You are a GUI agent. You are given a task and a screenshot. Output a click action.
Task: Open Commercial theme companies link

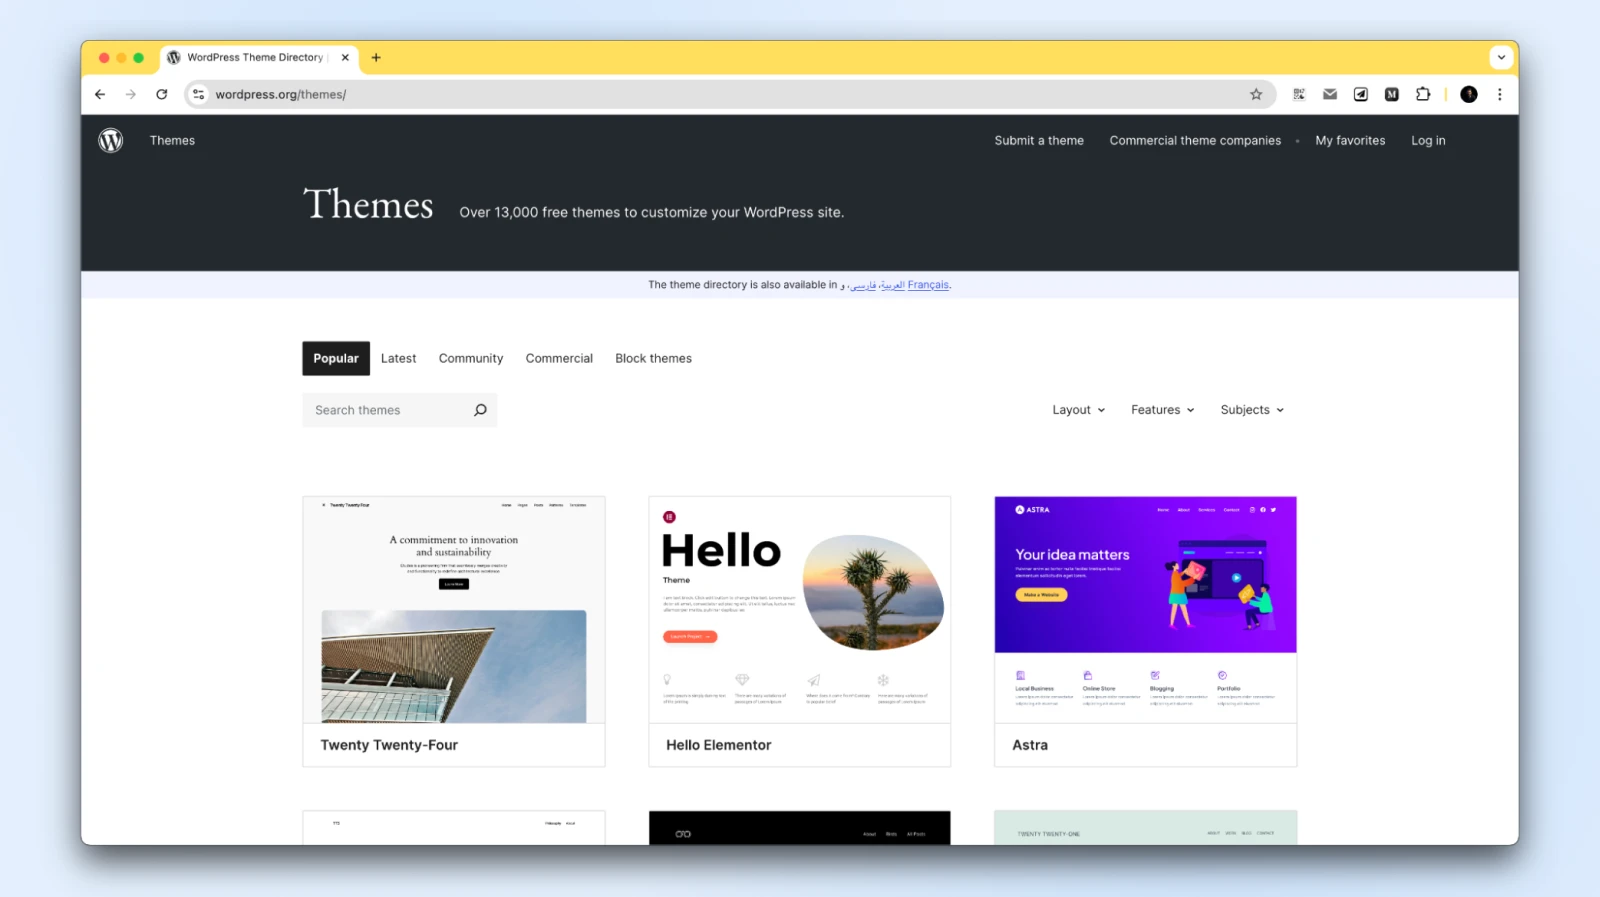coord(1195,140)
